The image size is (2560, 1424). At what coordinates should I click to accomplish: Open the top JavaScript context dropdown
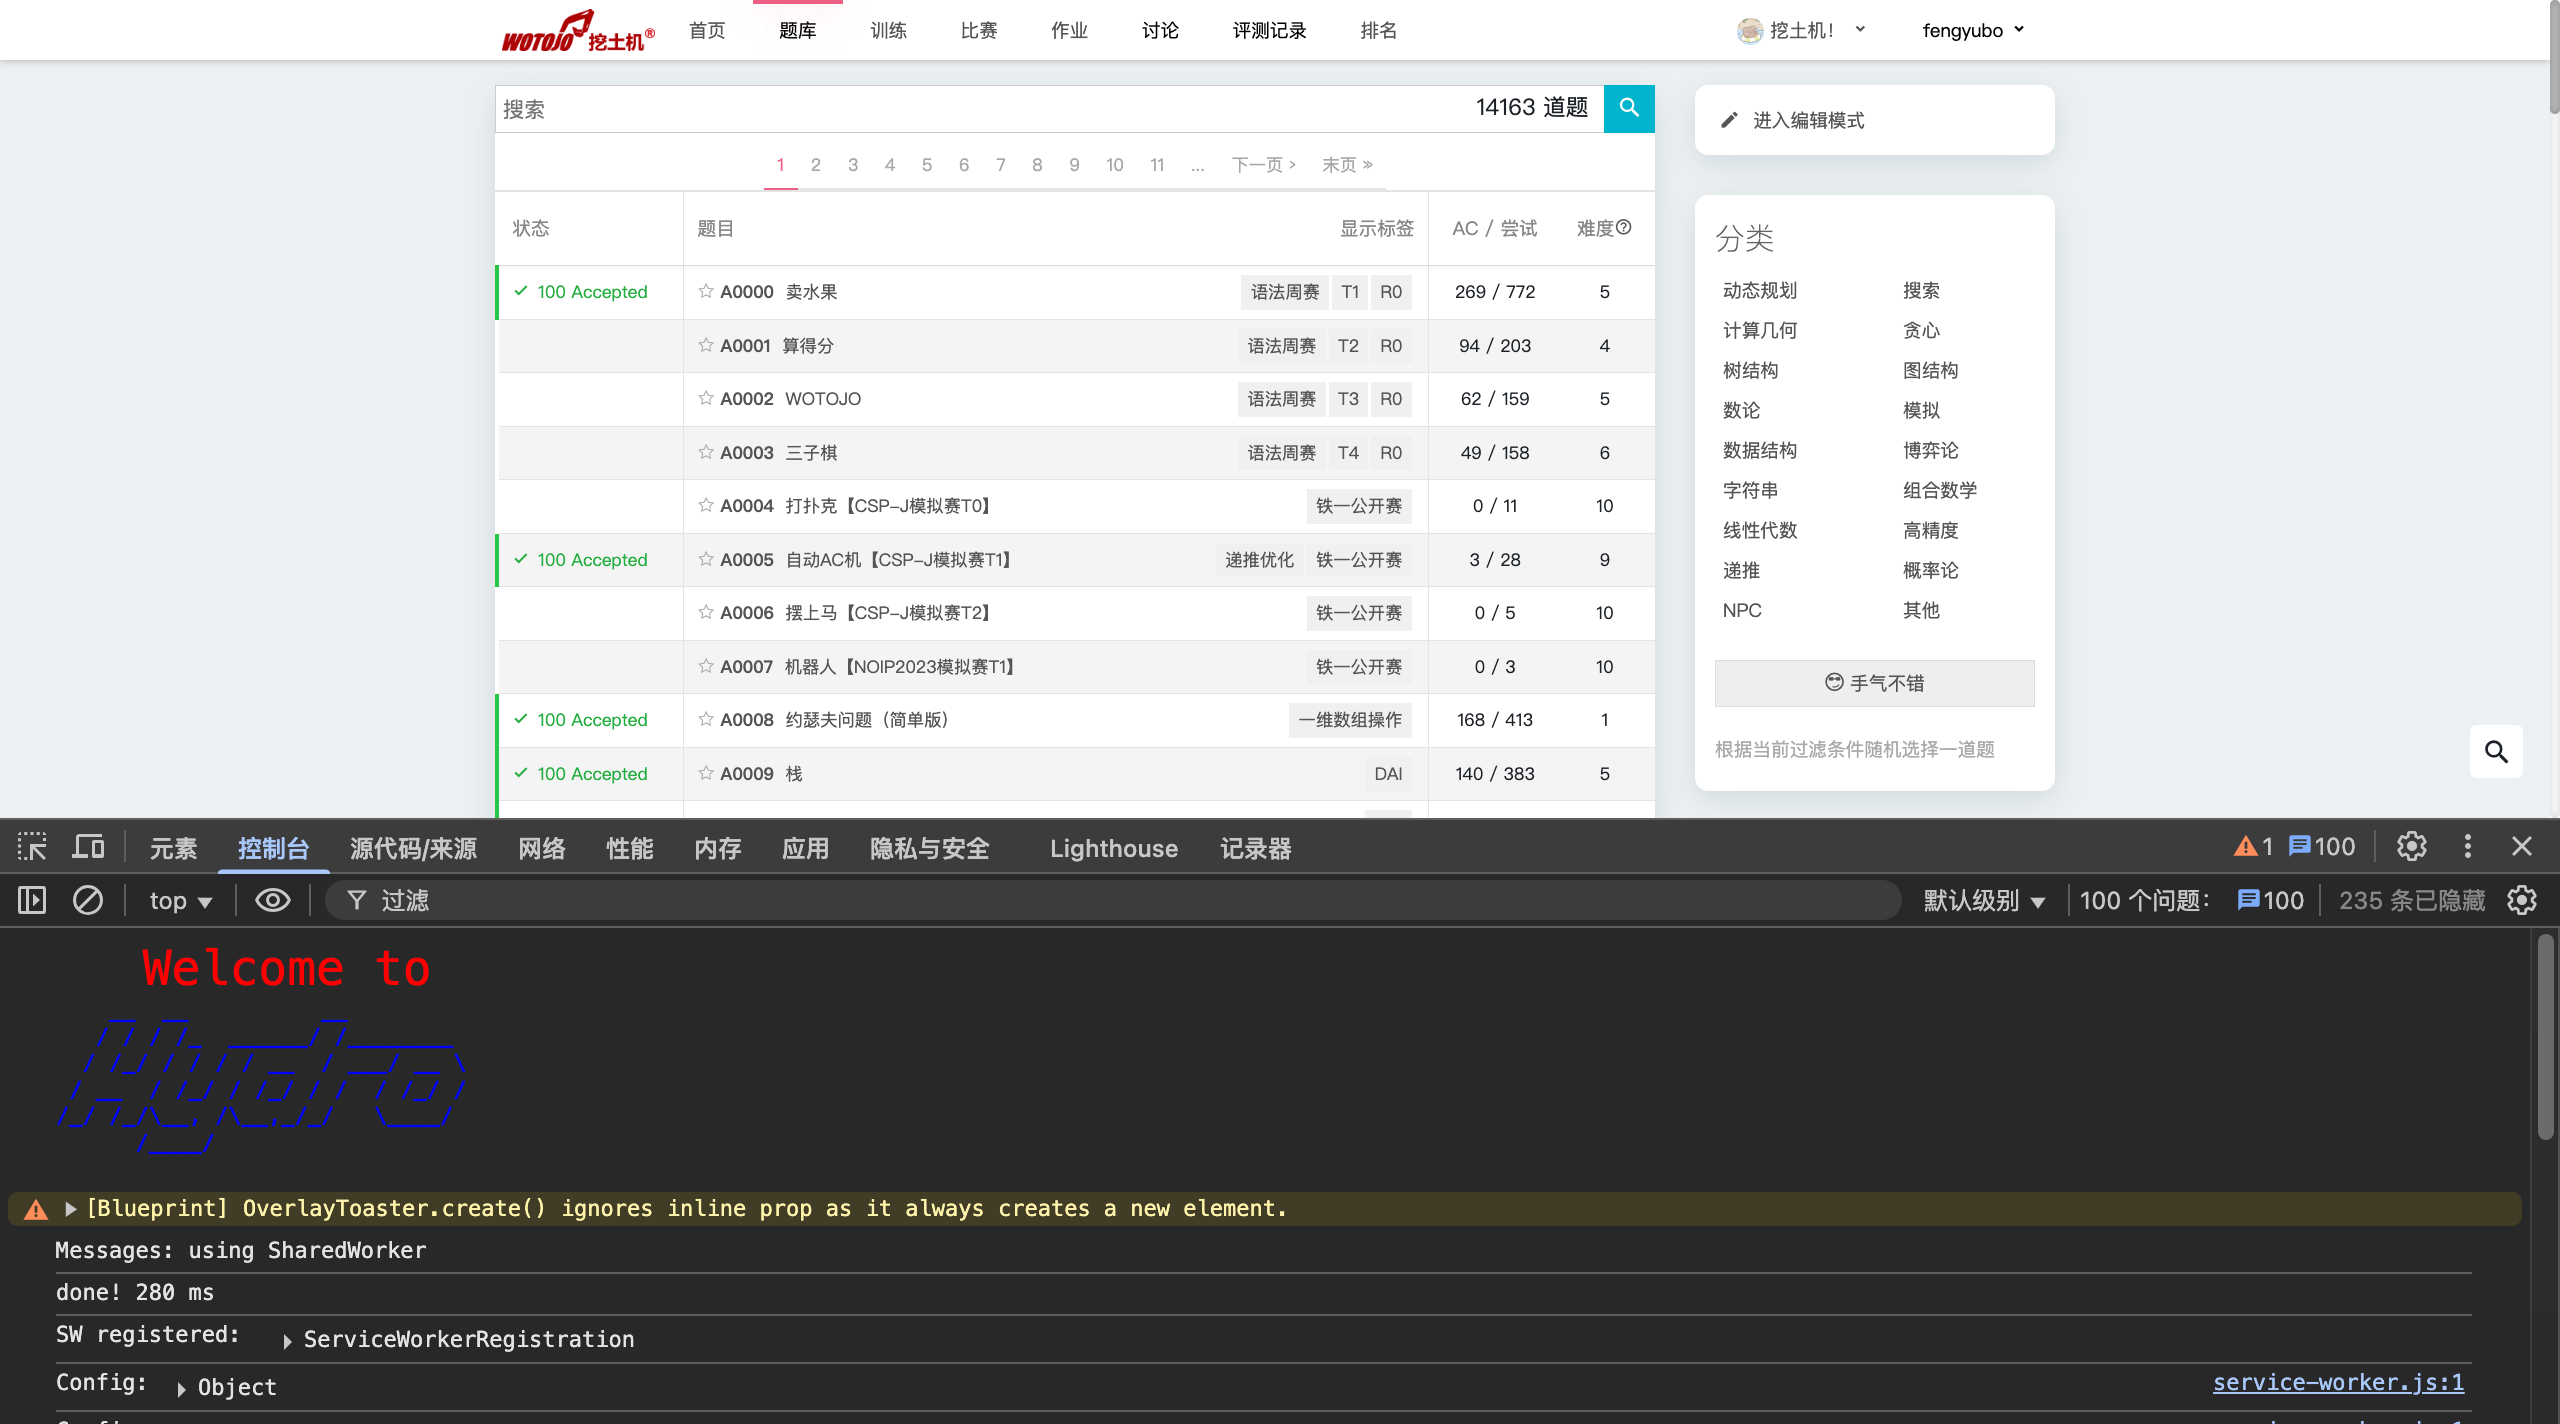180,901
